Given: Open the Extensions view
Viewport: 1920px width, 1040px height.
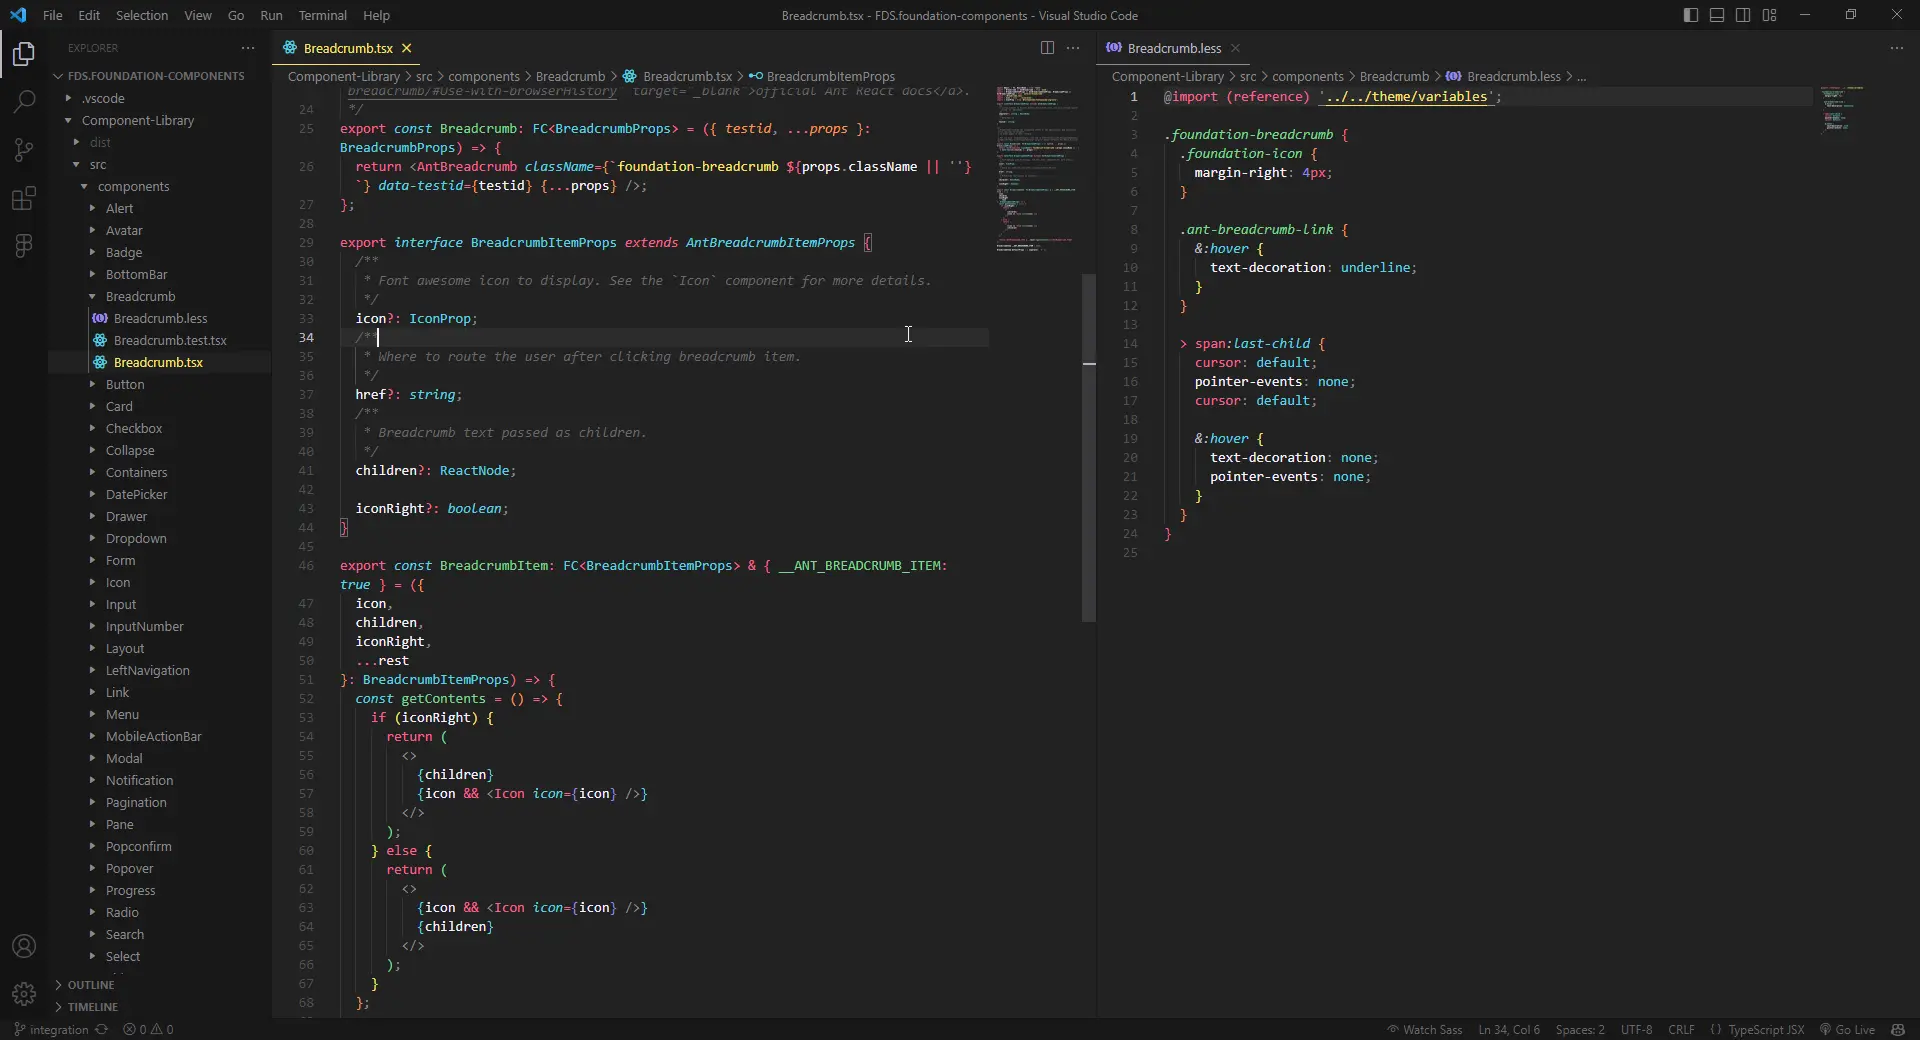Looking at the screenshot, I should click(24, 198).
